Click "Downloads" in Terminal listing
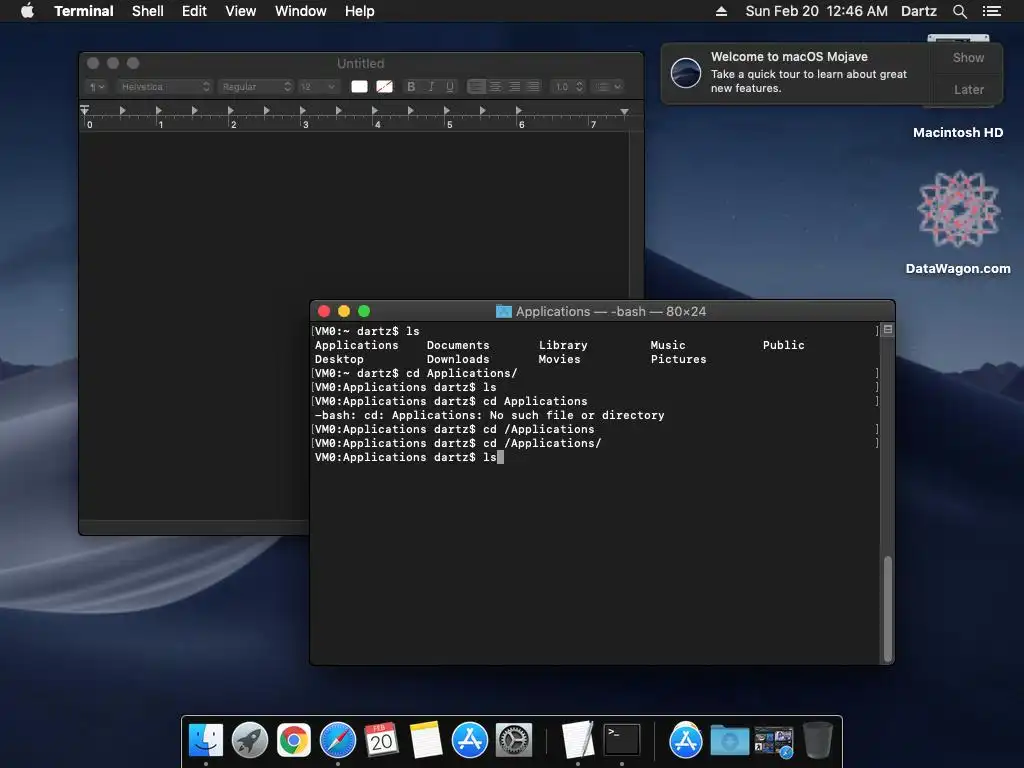This screenshot has height=768, width=1024. coord(458,359)
